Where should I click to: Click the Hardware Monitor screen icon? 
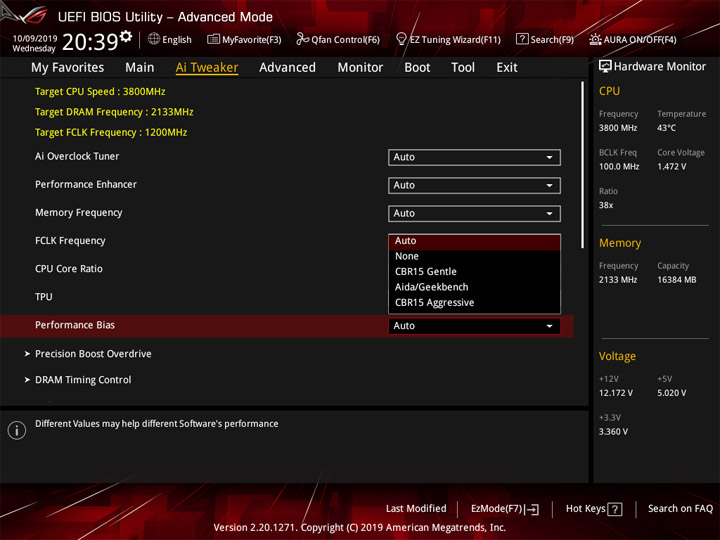pos(605,67)
